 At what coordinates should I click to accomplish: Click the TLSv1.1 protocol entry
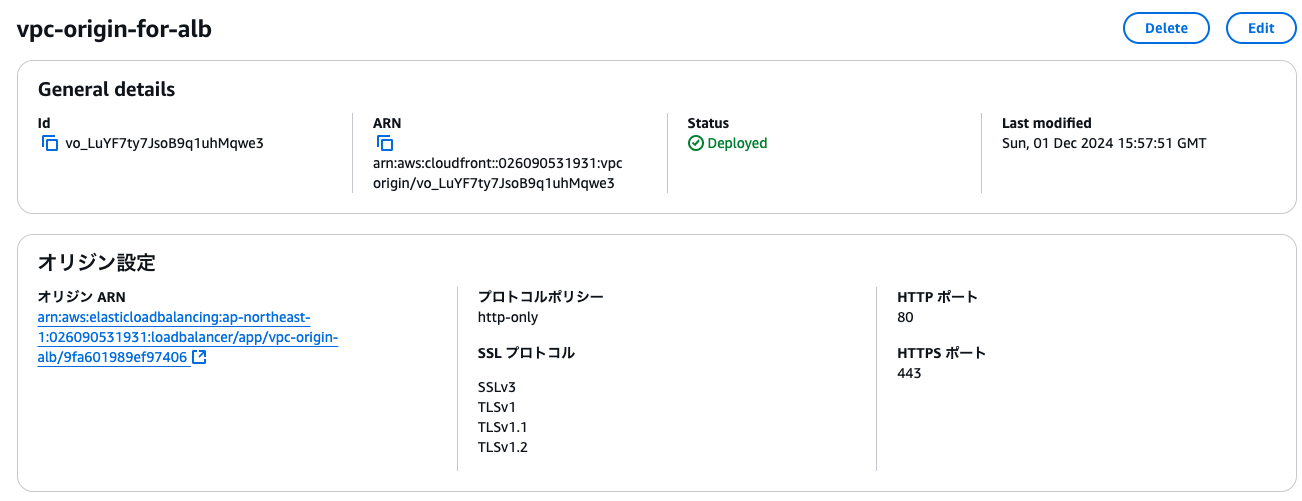502,427
